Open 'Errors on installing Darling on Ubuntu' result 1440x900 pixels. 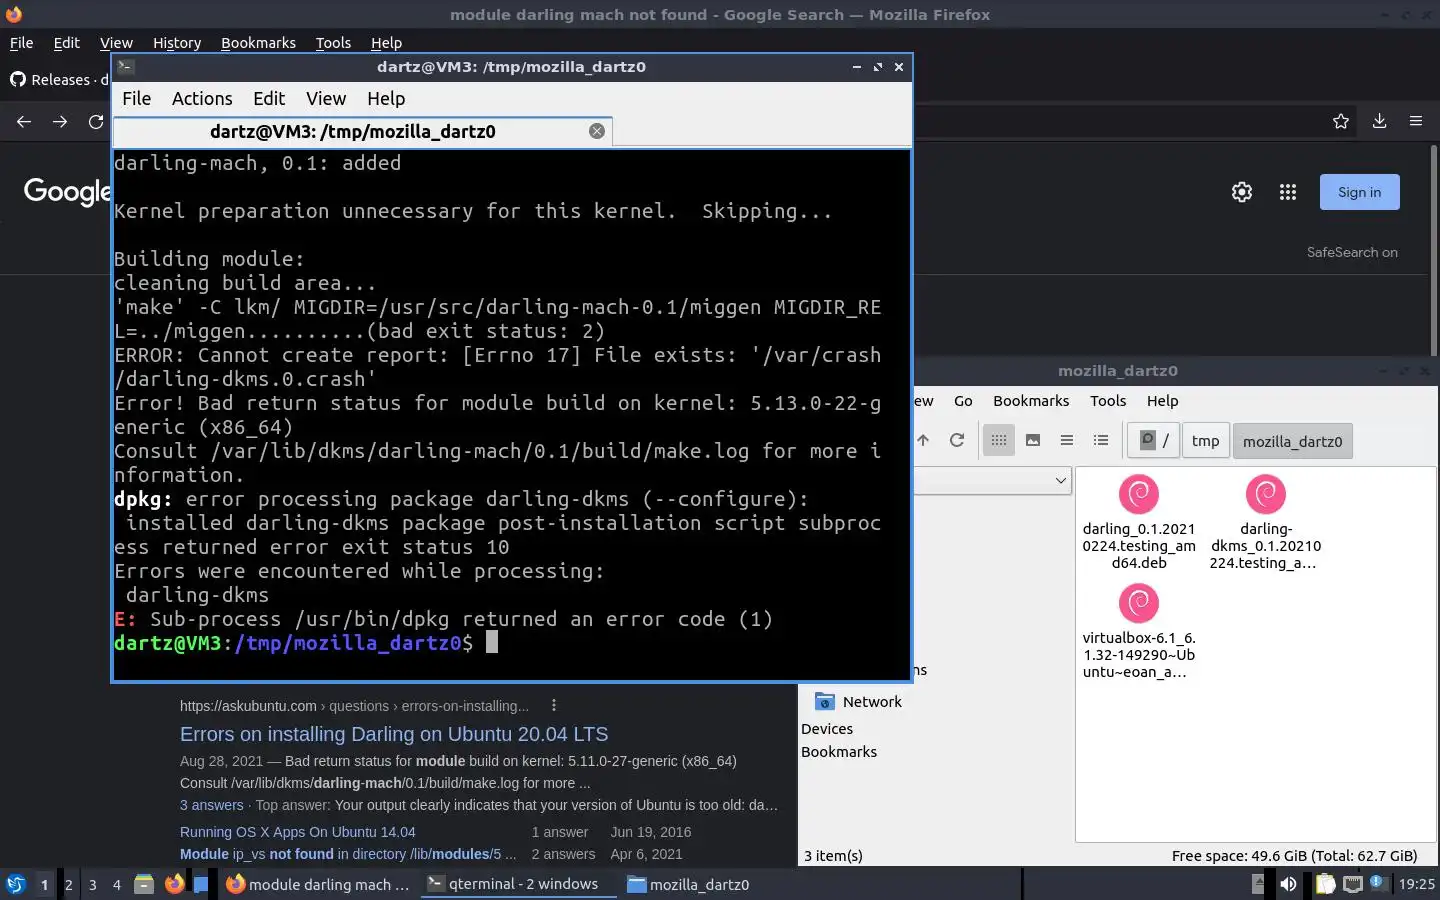tap(394, 734)
